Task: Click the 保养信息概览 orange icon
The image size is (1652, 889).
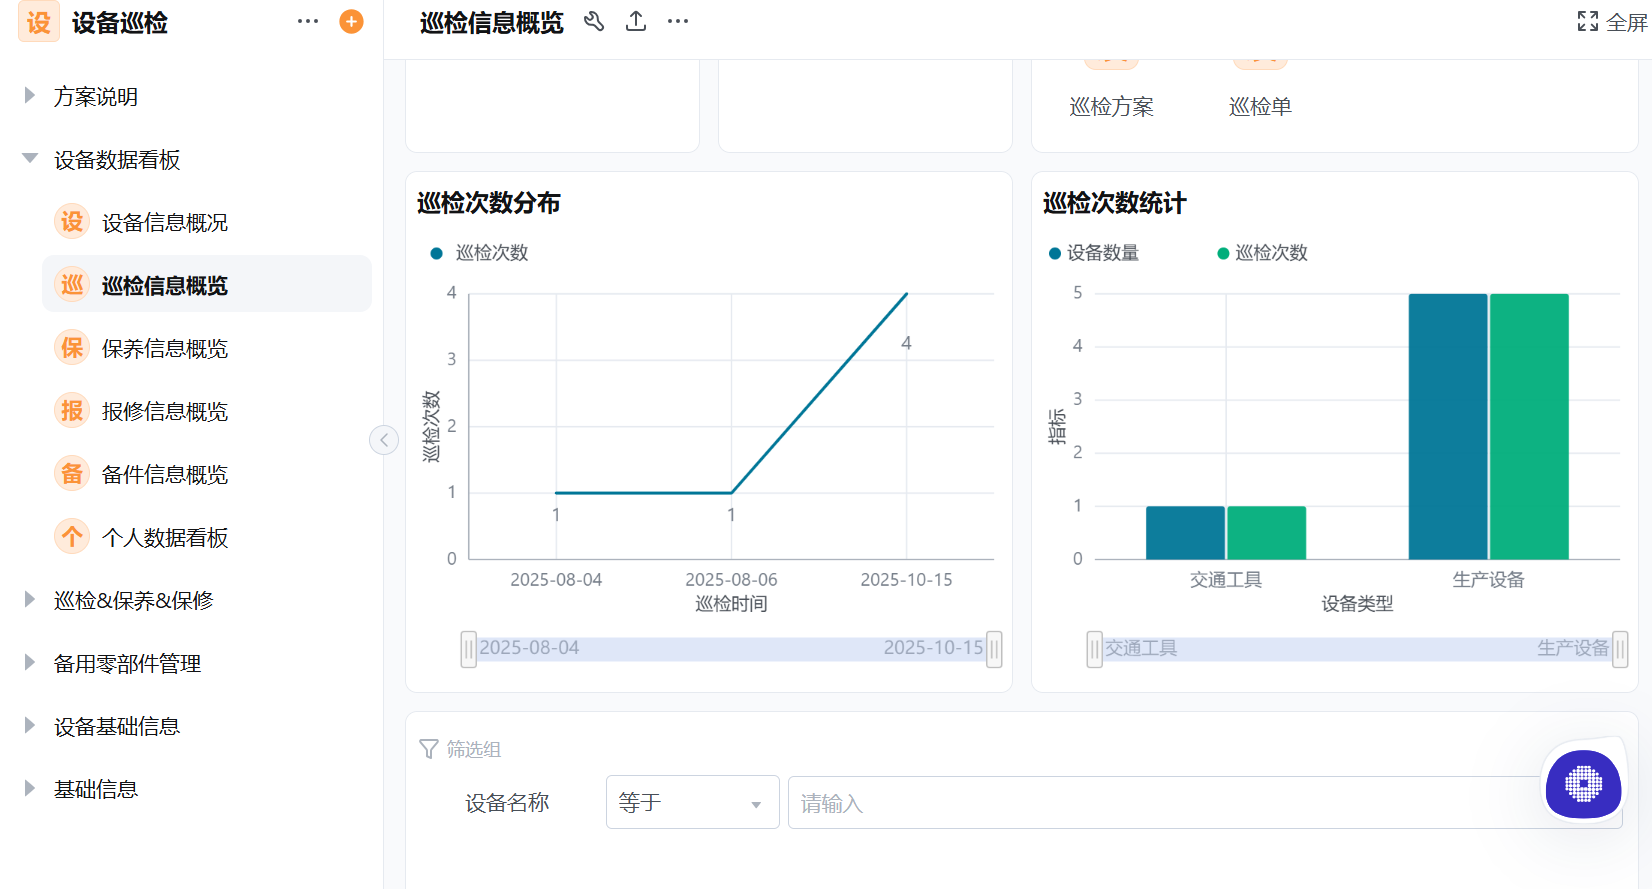Action: [72, 348]
